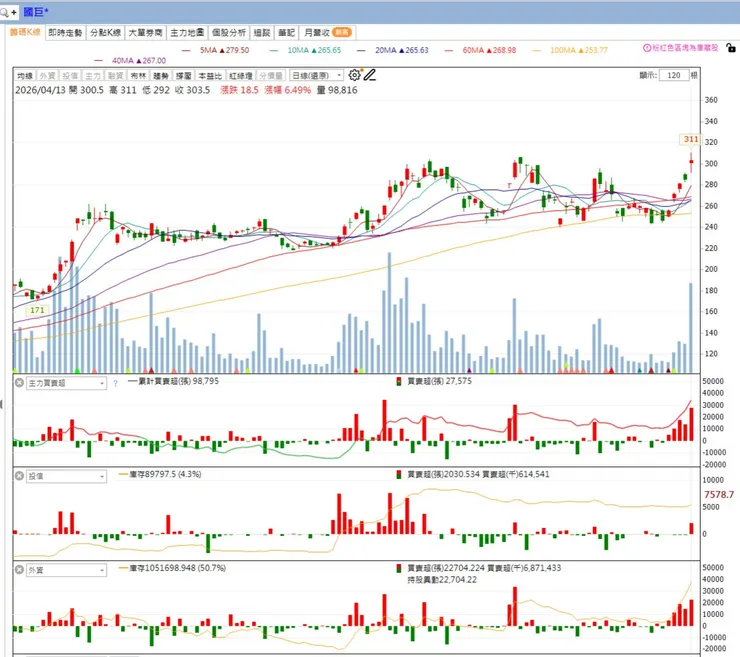Switch to the 筆記 tab
The width and height of the screenshot is (740, 657).
point(286,33)
